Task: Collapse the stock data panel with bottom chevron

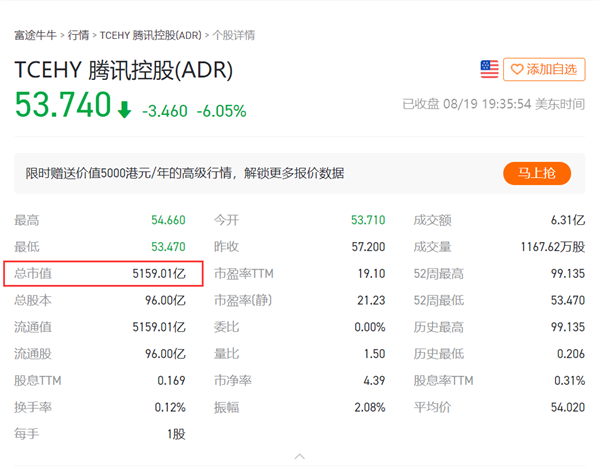Action: pos(299,456)
